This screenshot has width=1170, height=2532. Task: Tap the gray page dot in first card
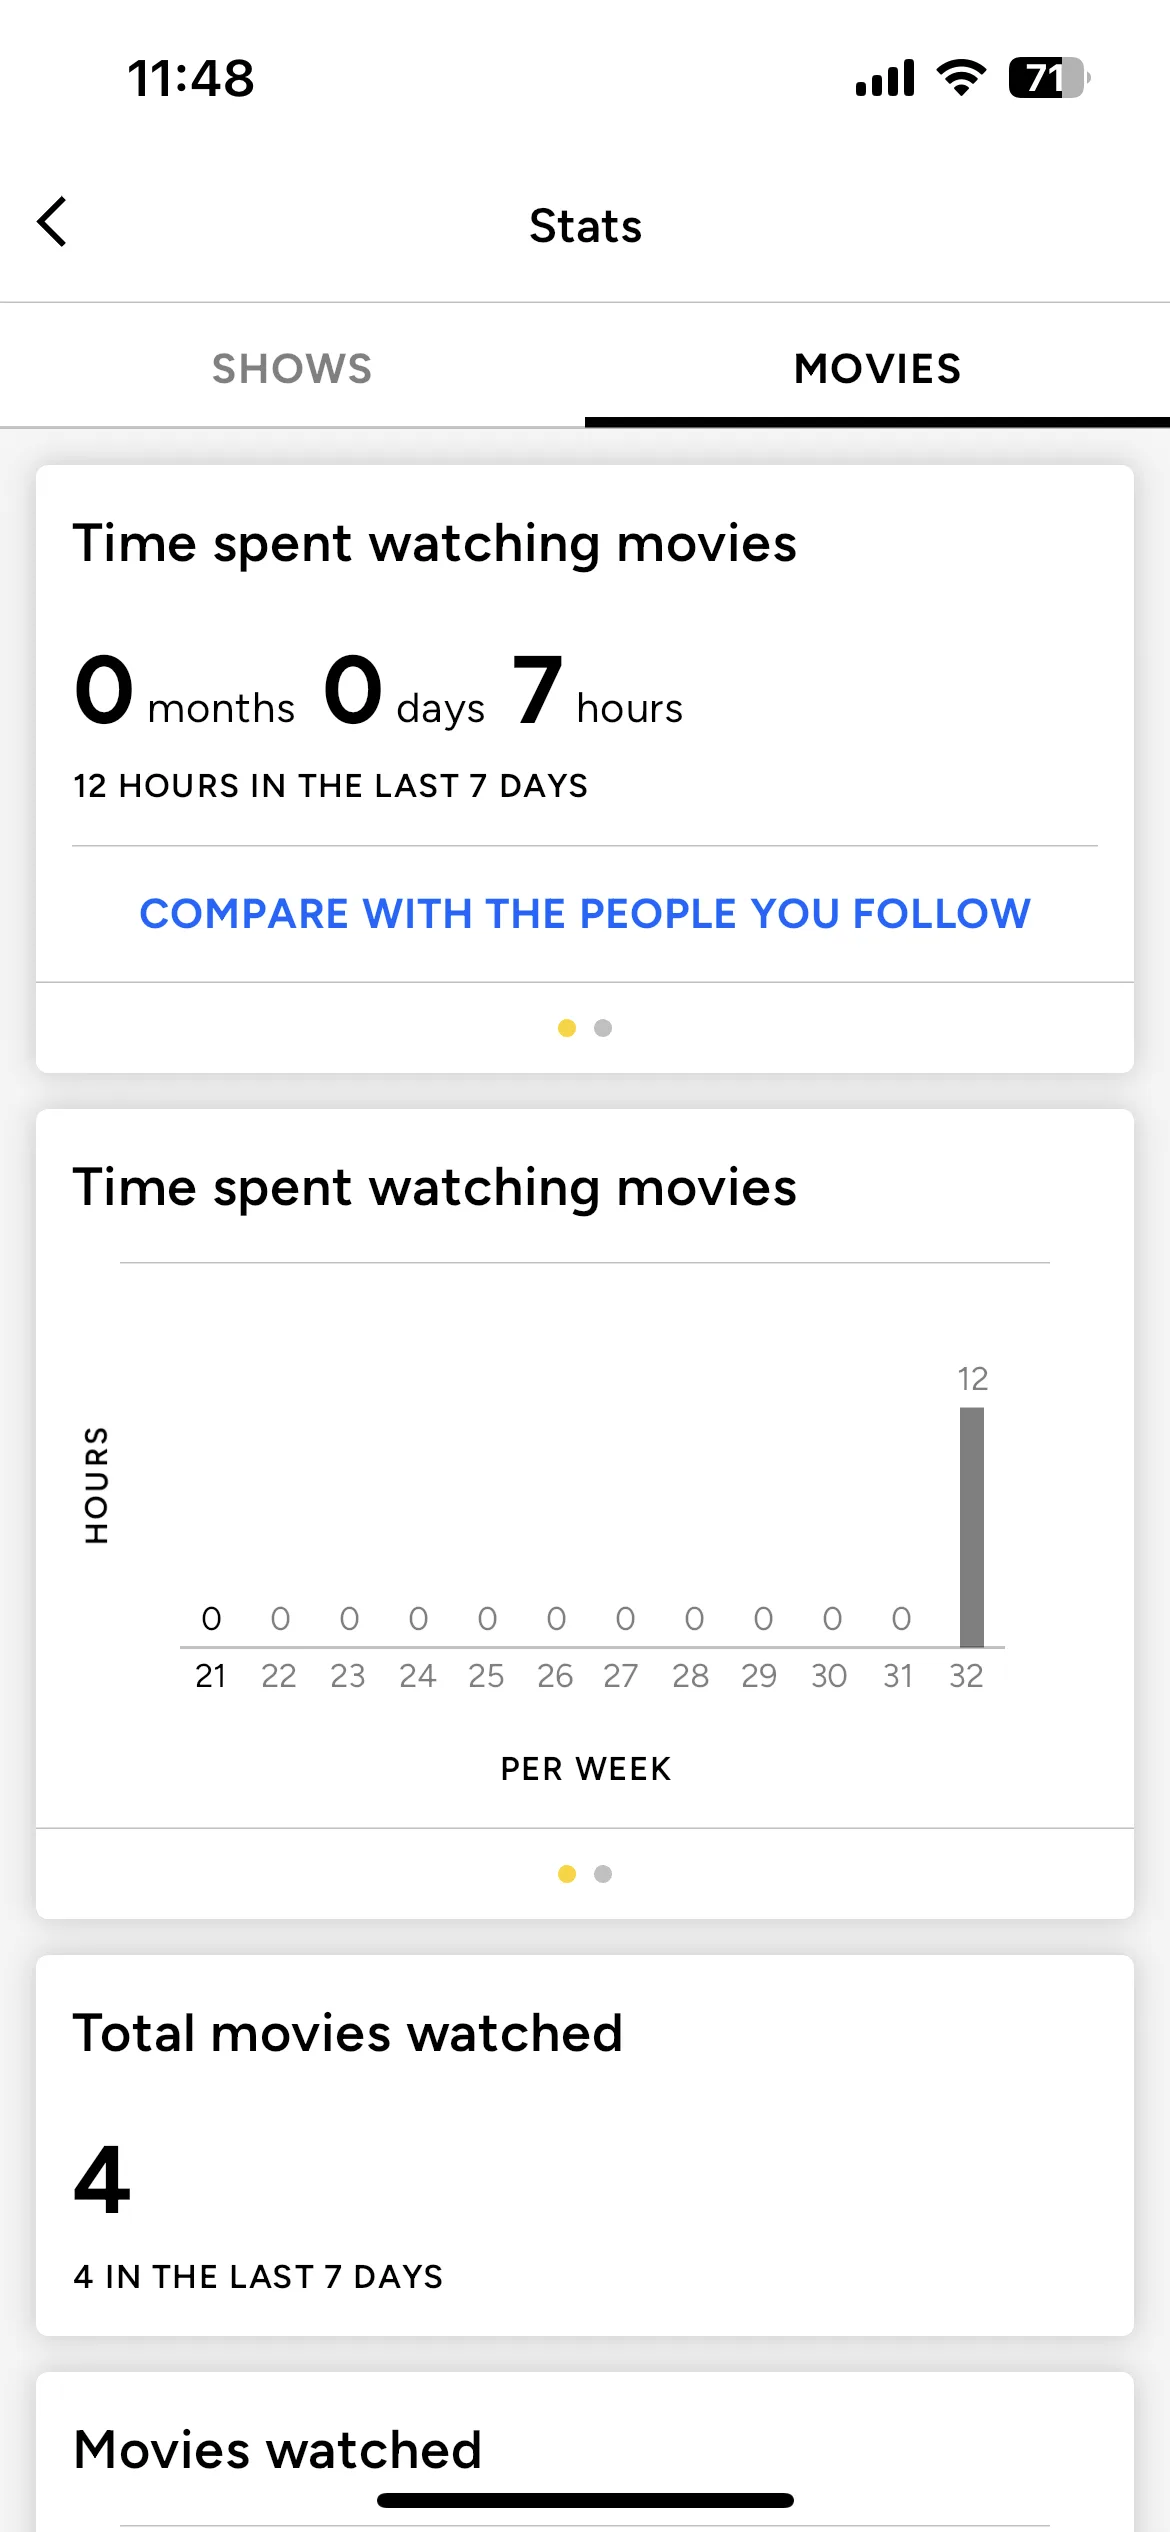(603, 1028)
